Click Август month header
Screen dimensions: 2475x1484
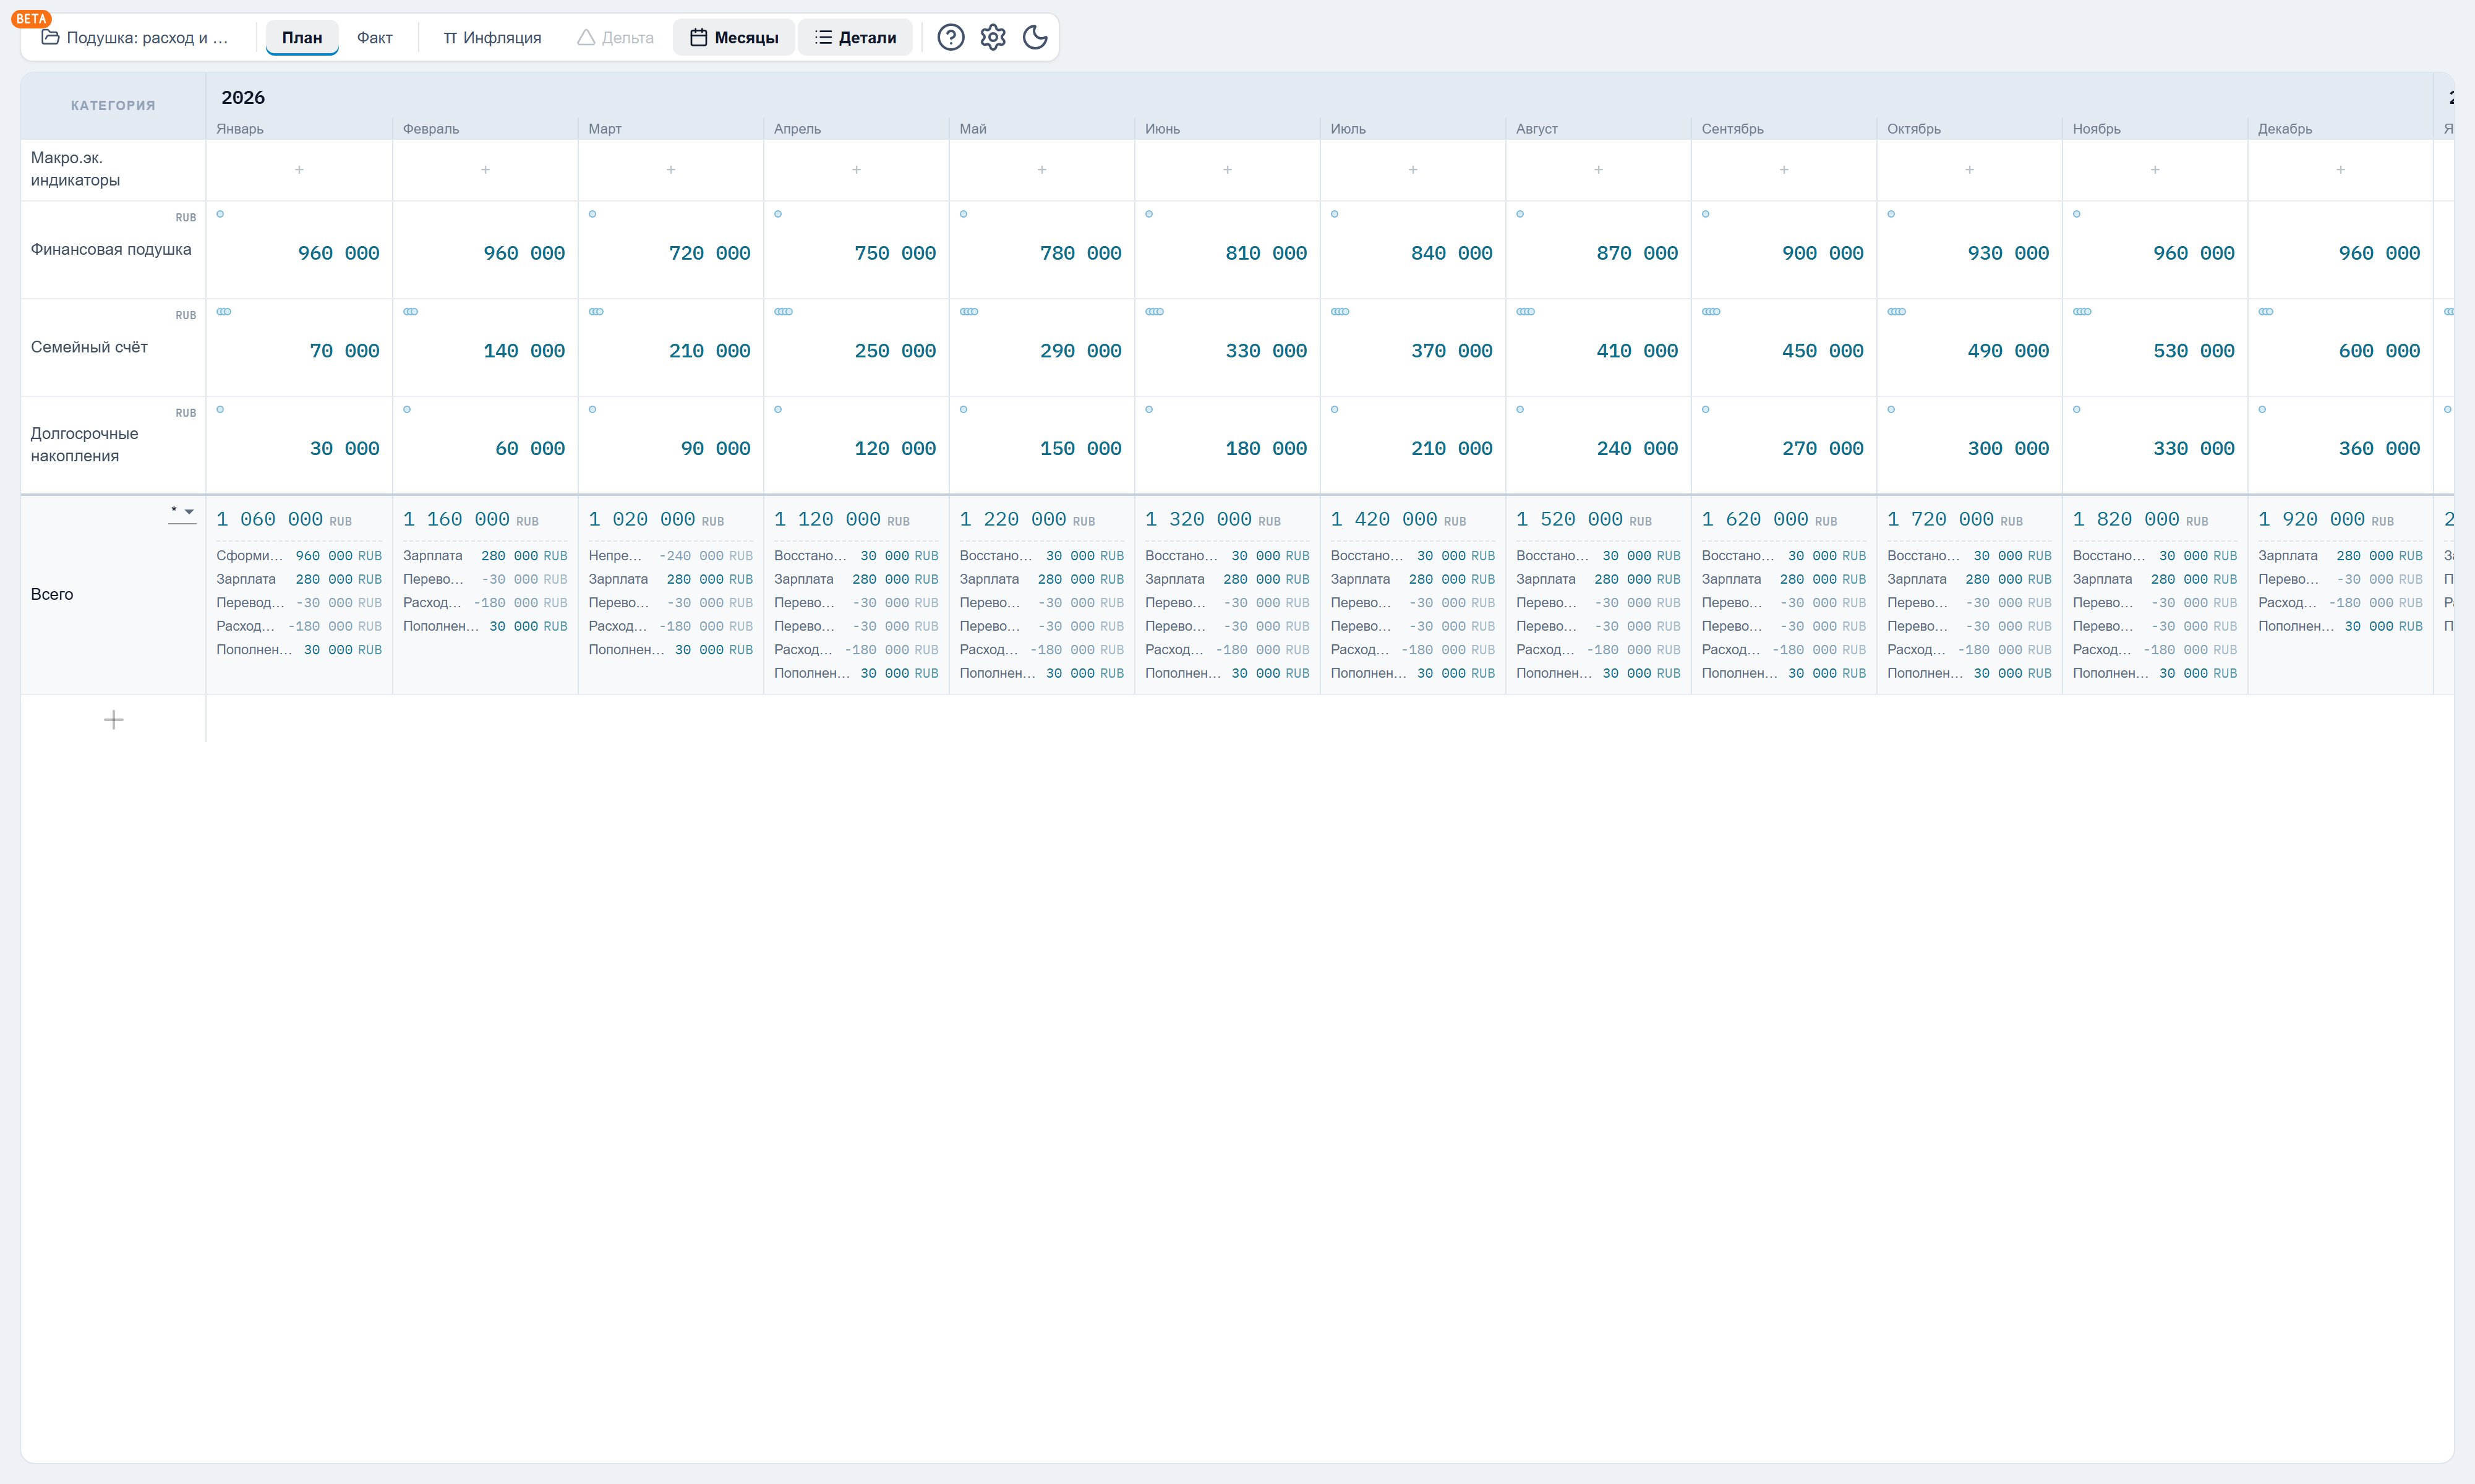point(1536,129)
